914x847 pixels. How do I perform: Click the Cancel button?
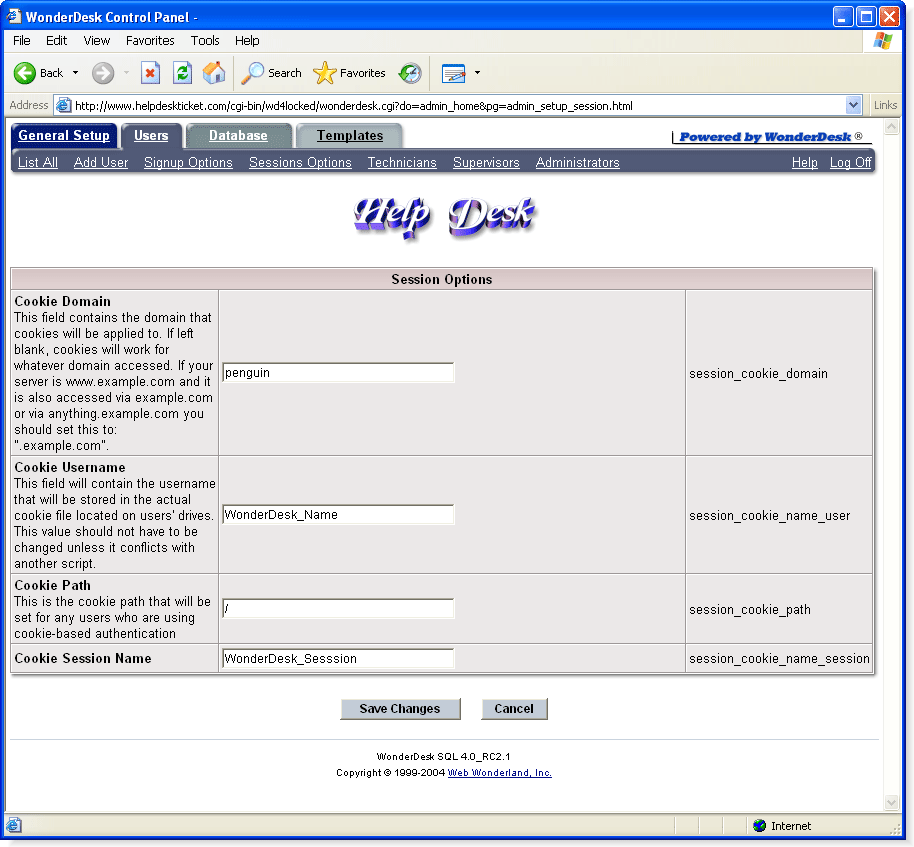pos(514,709)
